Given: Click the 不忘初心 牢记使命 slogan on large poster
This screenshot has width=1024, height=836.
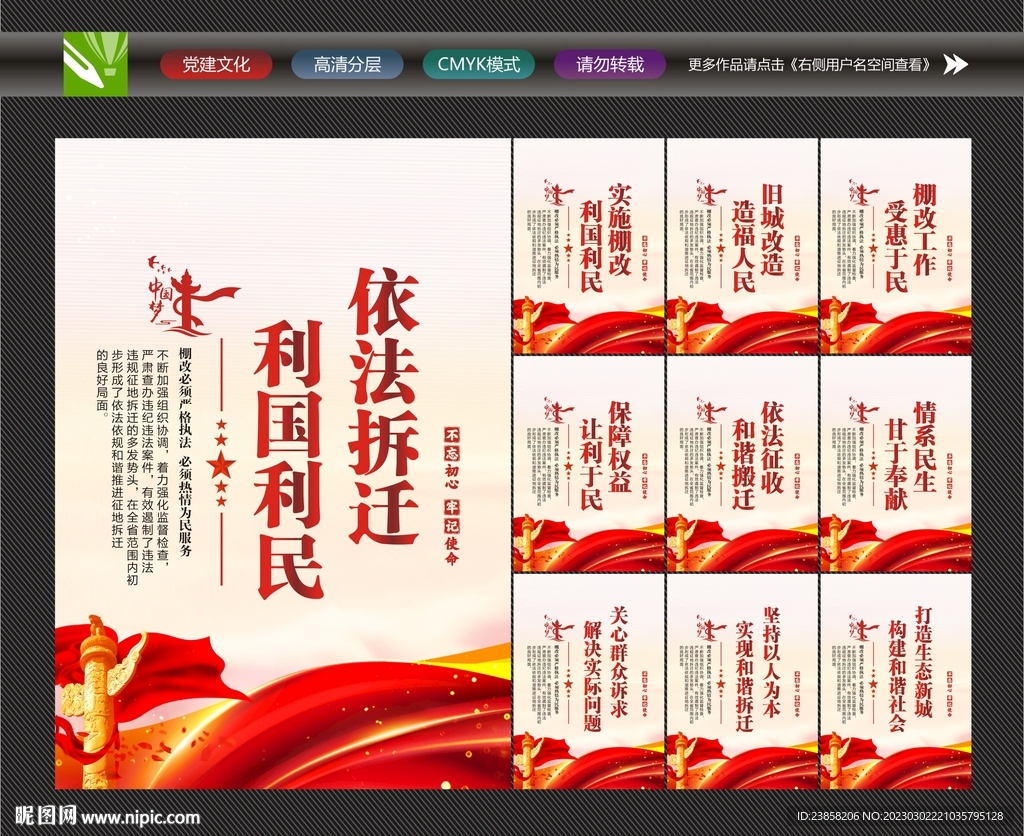Looking at the screenshot, I should coord(451,496).
